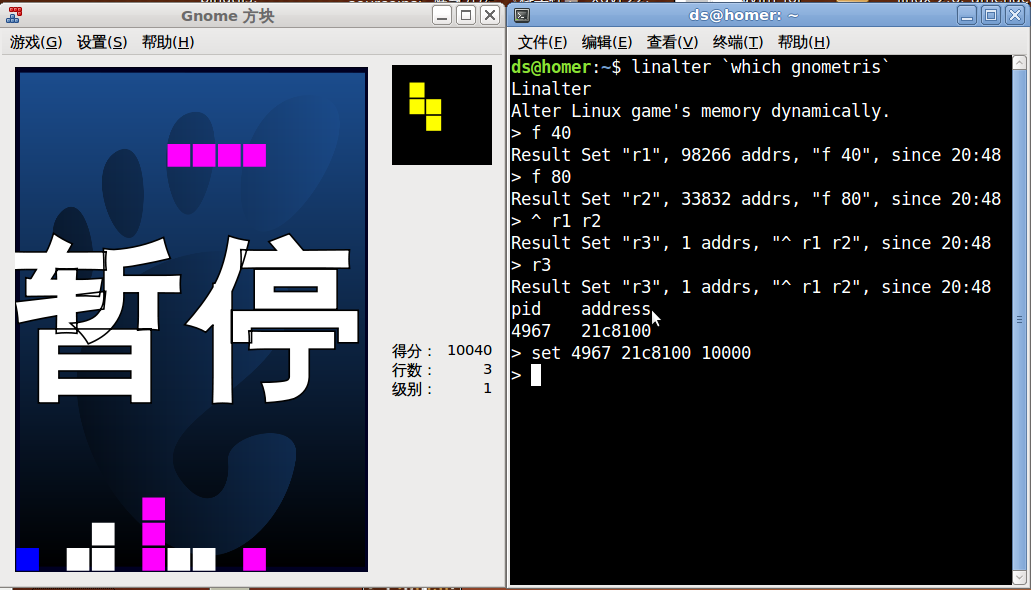
Task: Click the 行数 lines label
Action: coord(414,370)
